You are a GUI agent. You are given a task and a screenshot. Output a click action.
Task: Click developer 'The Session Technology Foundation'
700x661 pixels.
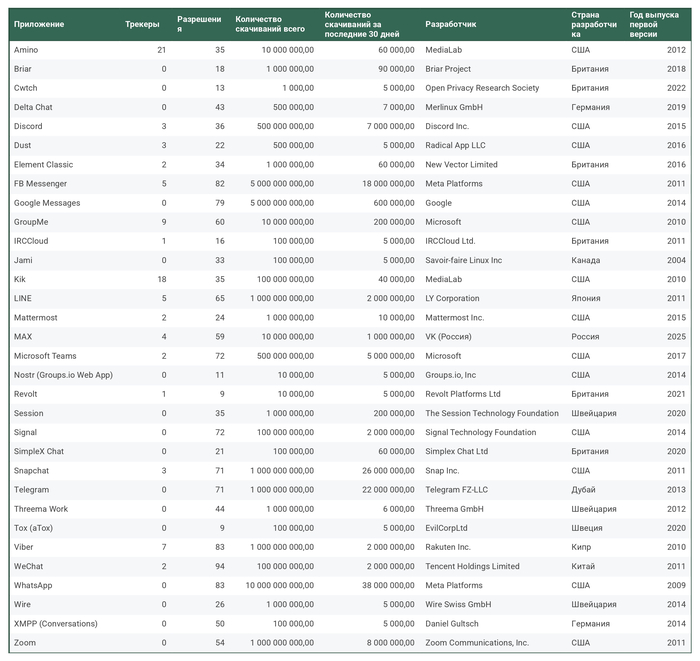point(492,413)
